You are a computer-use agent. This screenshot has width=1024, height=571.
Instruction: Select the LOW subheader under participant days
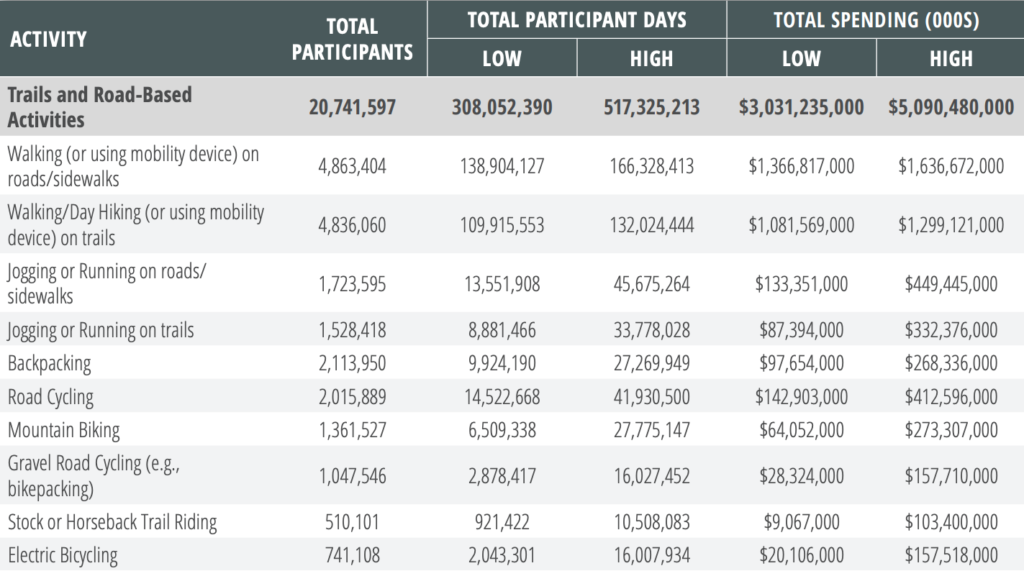502,58
